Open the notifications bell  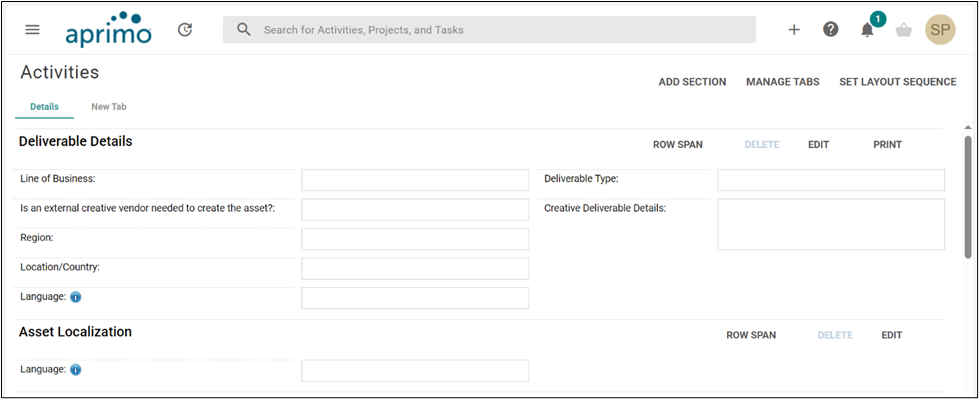pyautogui.click(x=867, y=29)
